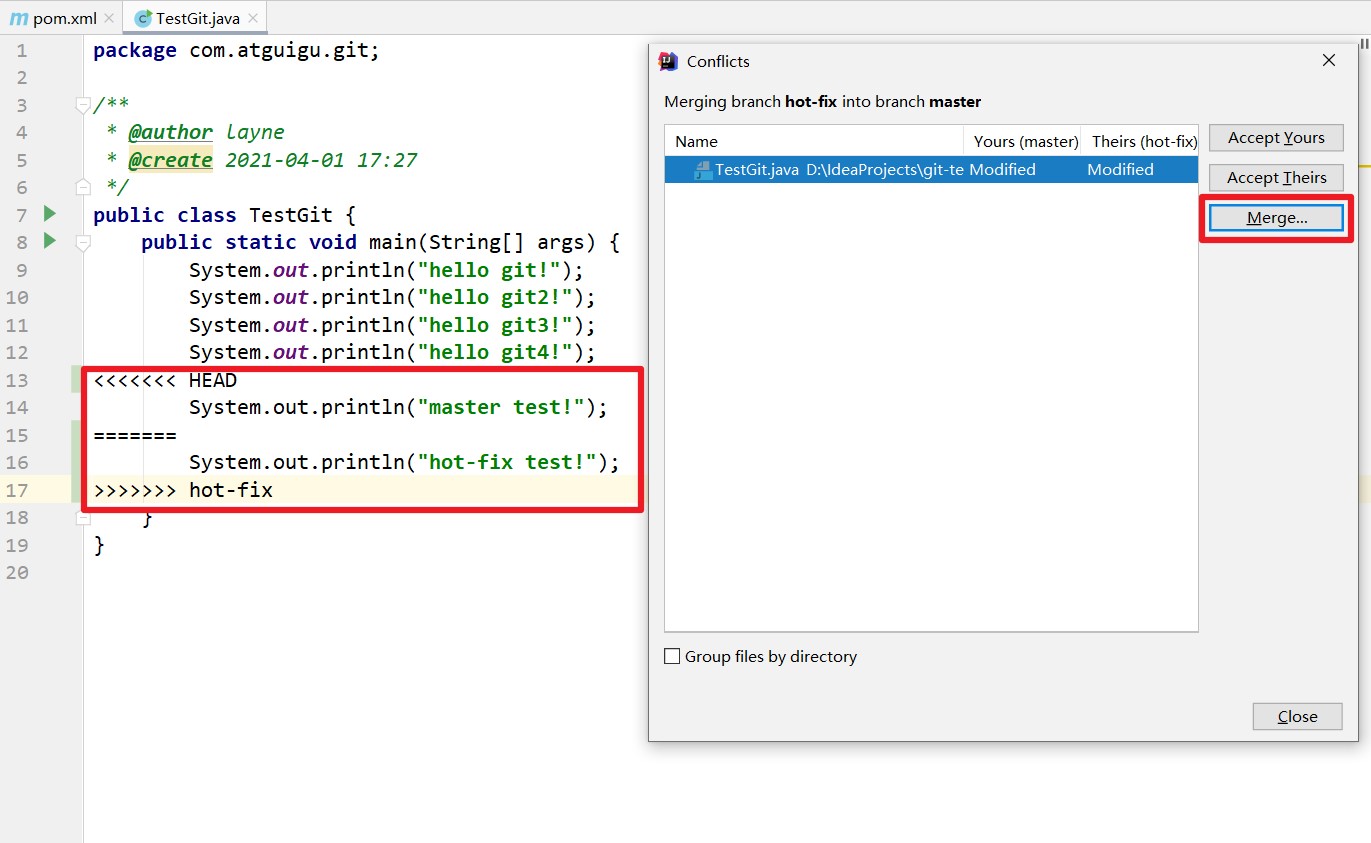Select the TestGit.java editor tab
The image size is (1371, 843).
click(197, 18)
